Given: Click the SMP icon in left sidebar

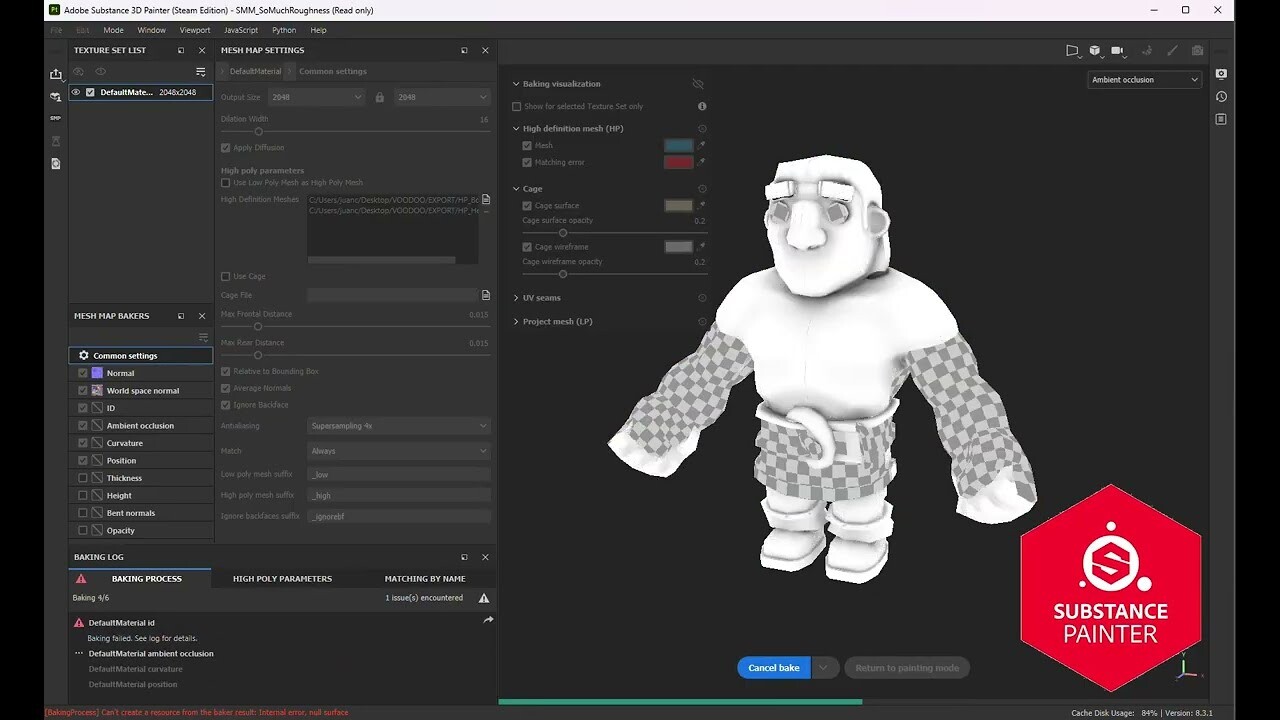Looking at the screenshot, I should (55, 118).
